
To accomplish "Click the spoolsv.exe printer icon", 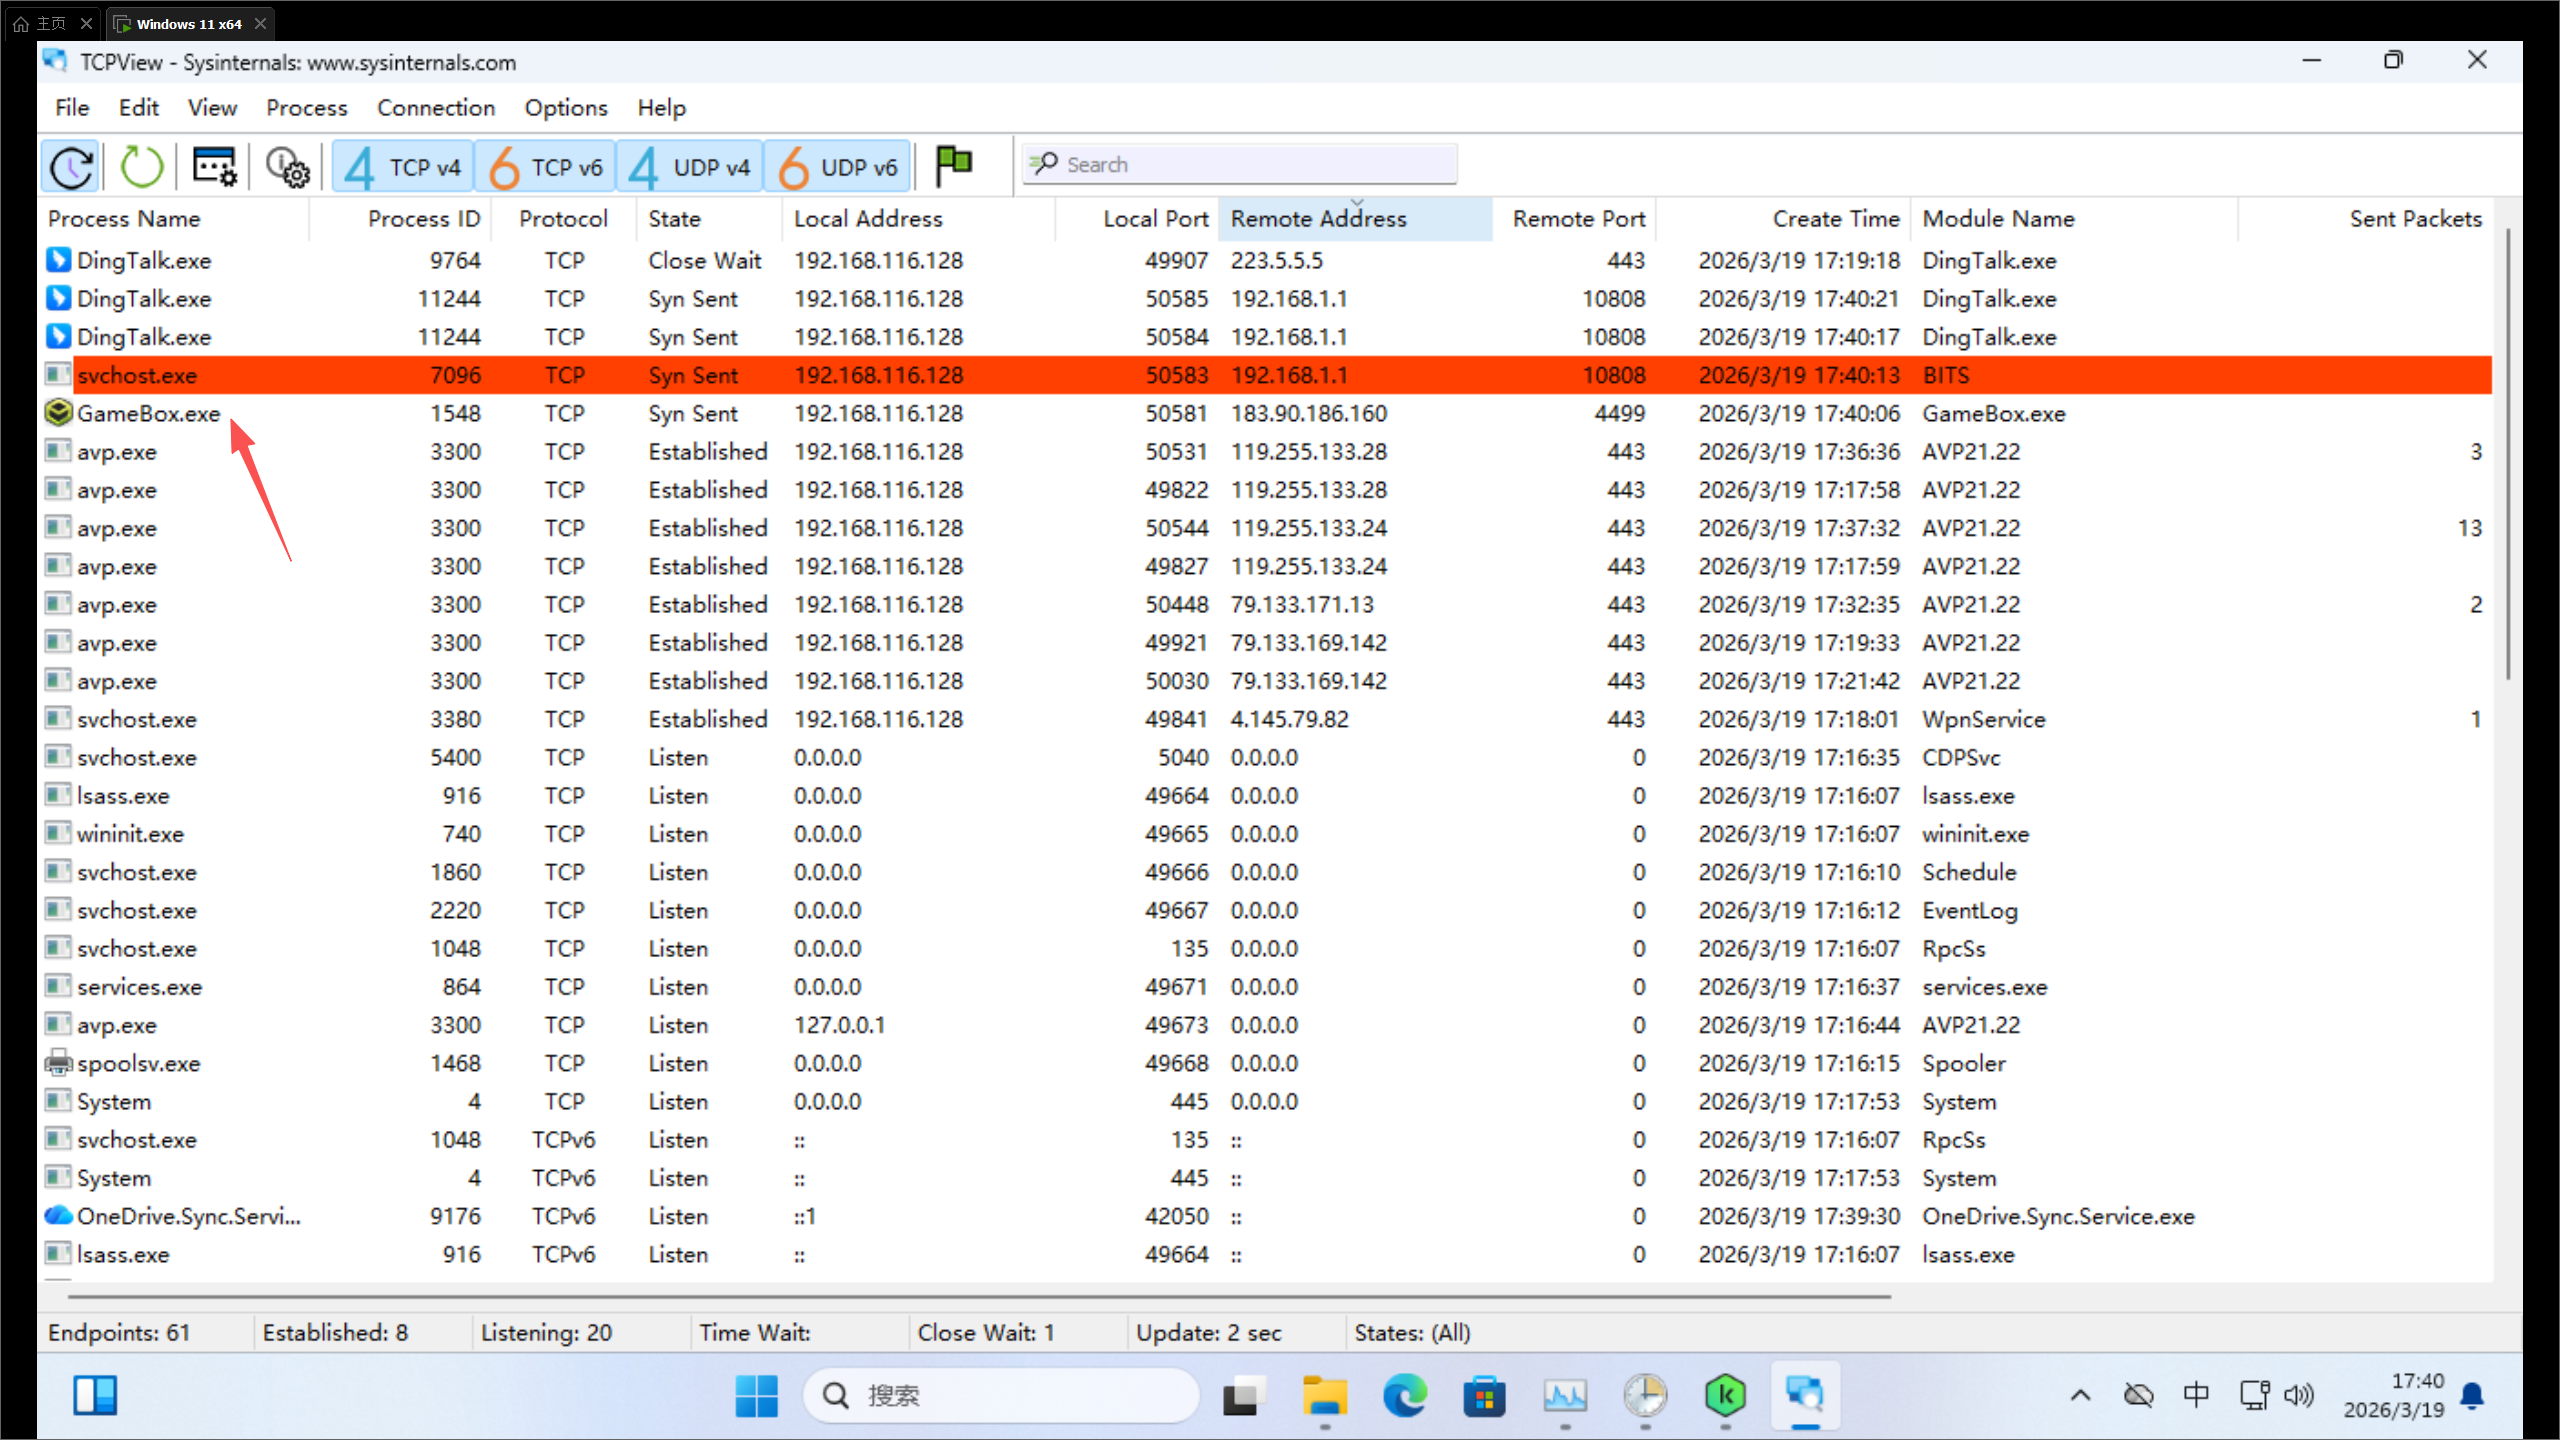I will click(x=58, y=1063).
